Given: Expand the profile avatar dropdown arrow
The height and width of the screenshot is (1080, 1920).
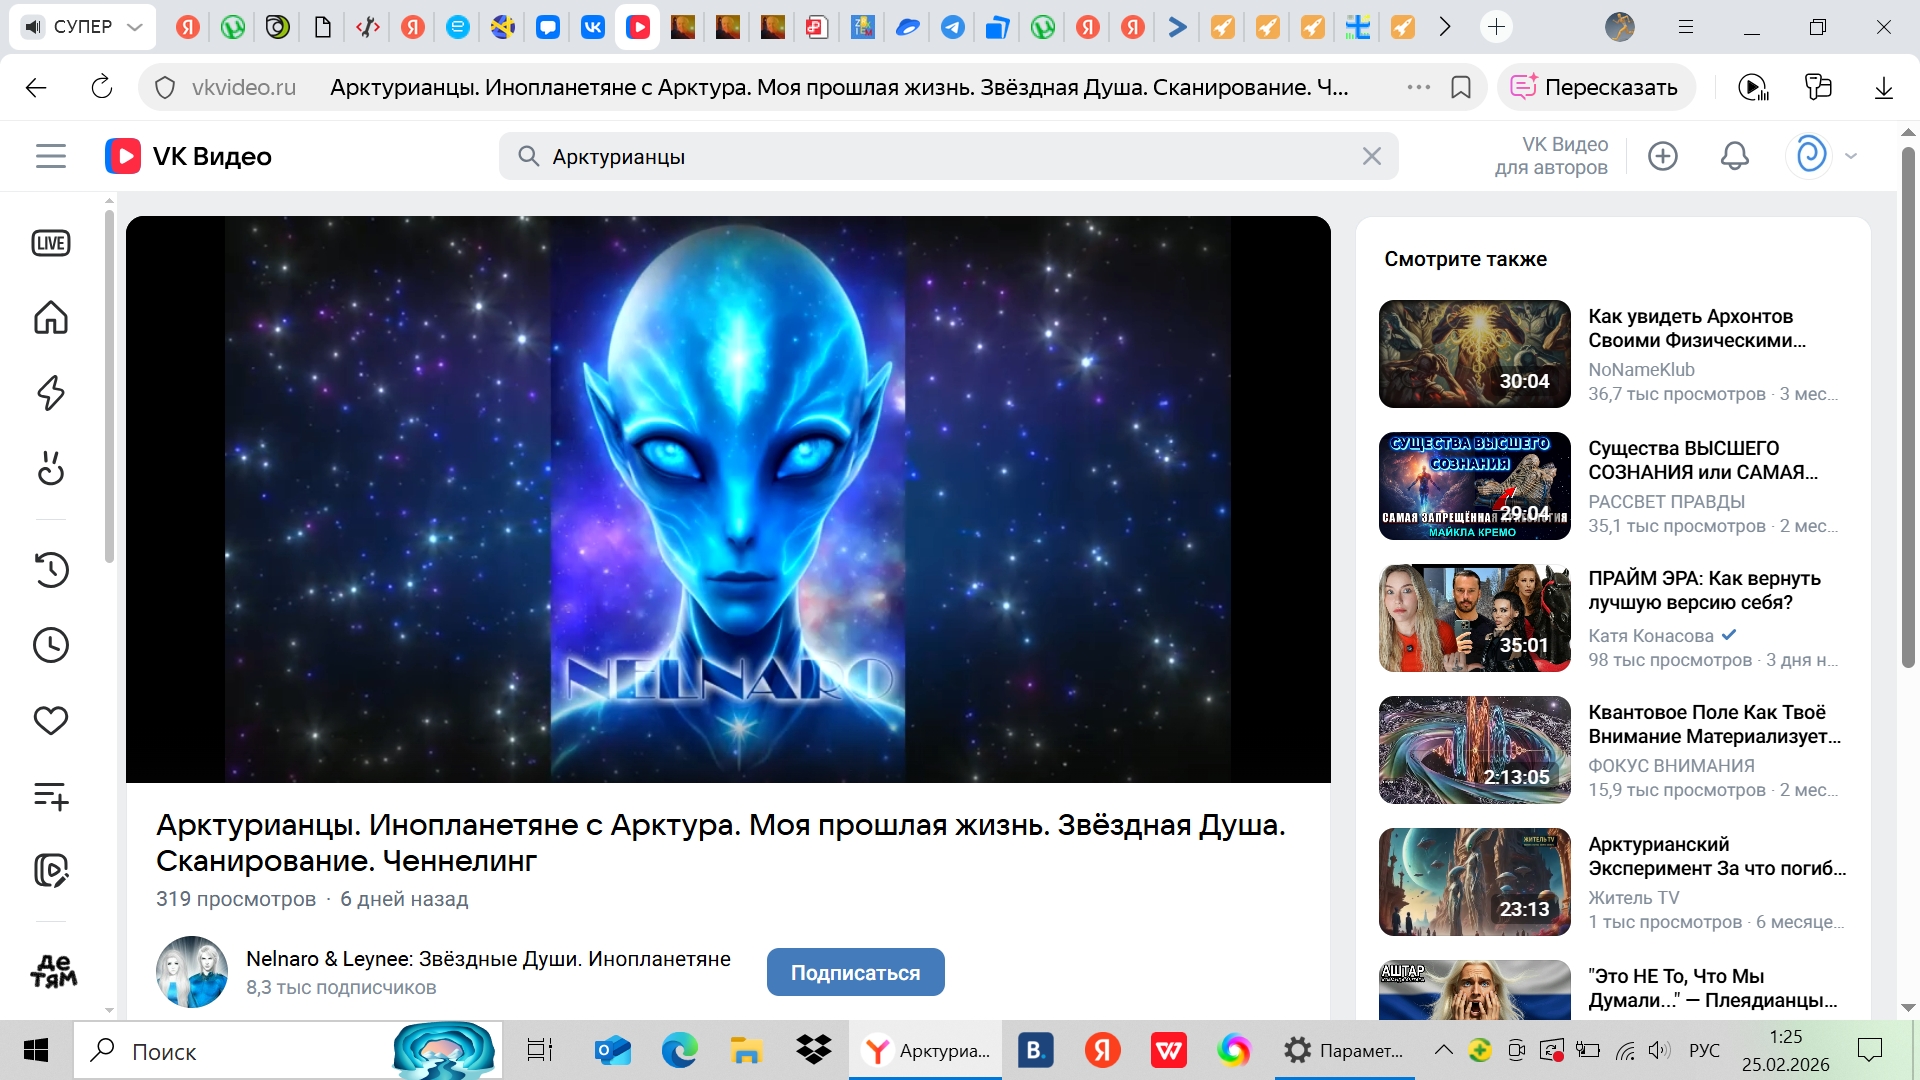Looking at the screenshot, I should 1851,156.
